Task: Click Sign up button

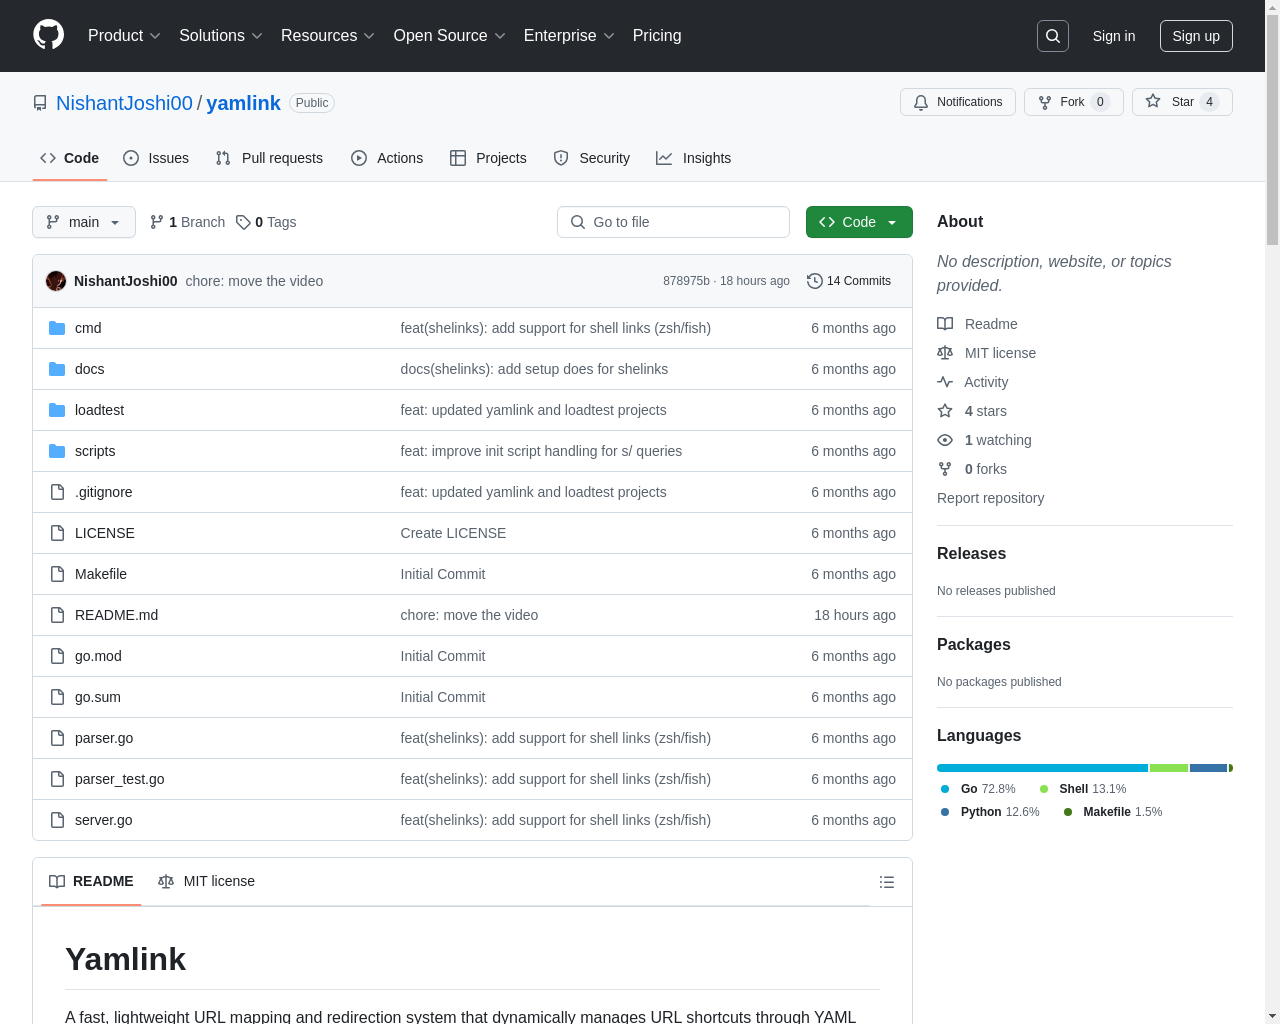Action: click(x=1196, y=36)
